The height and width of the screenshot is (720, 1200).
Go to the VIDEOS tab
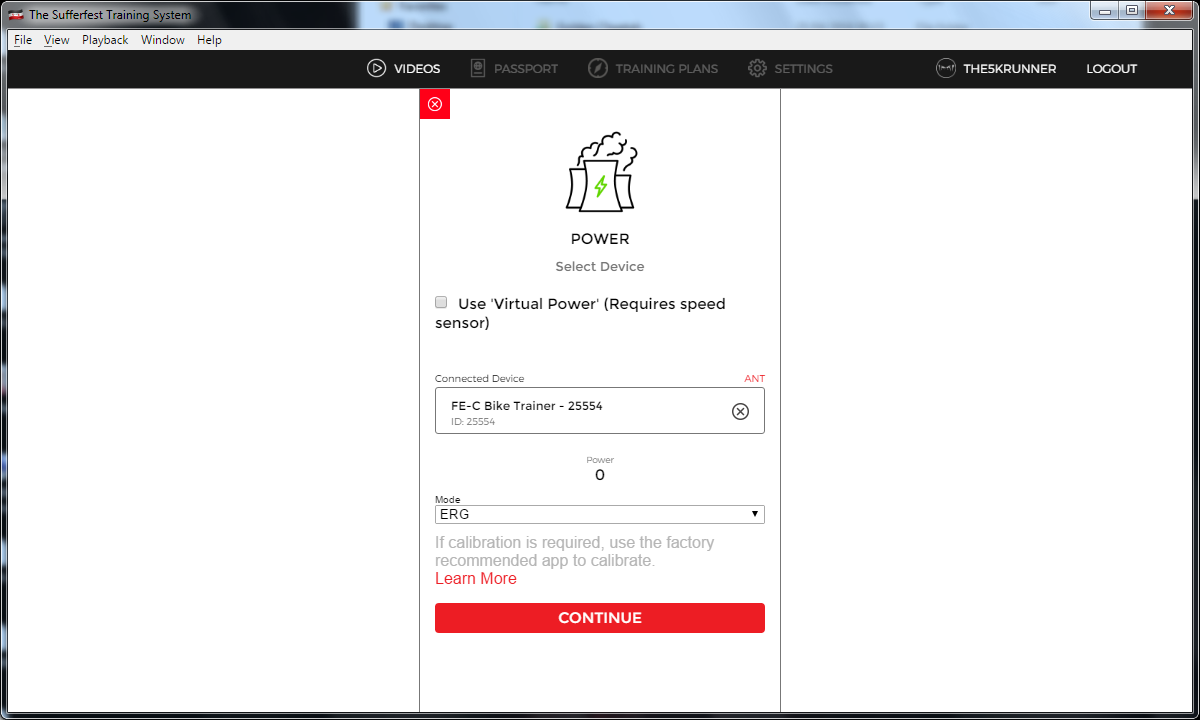point(417,69)
